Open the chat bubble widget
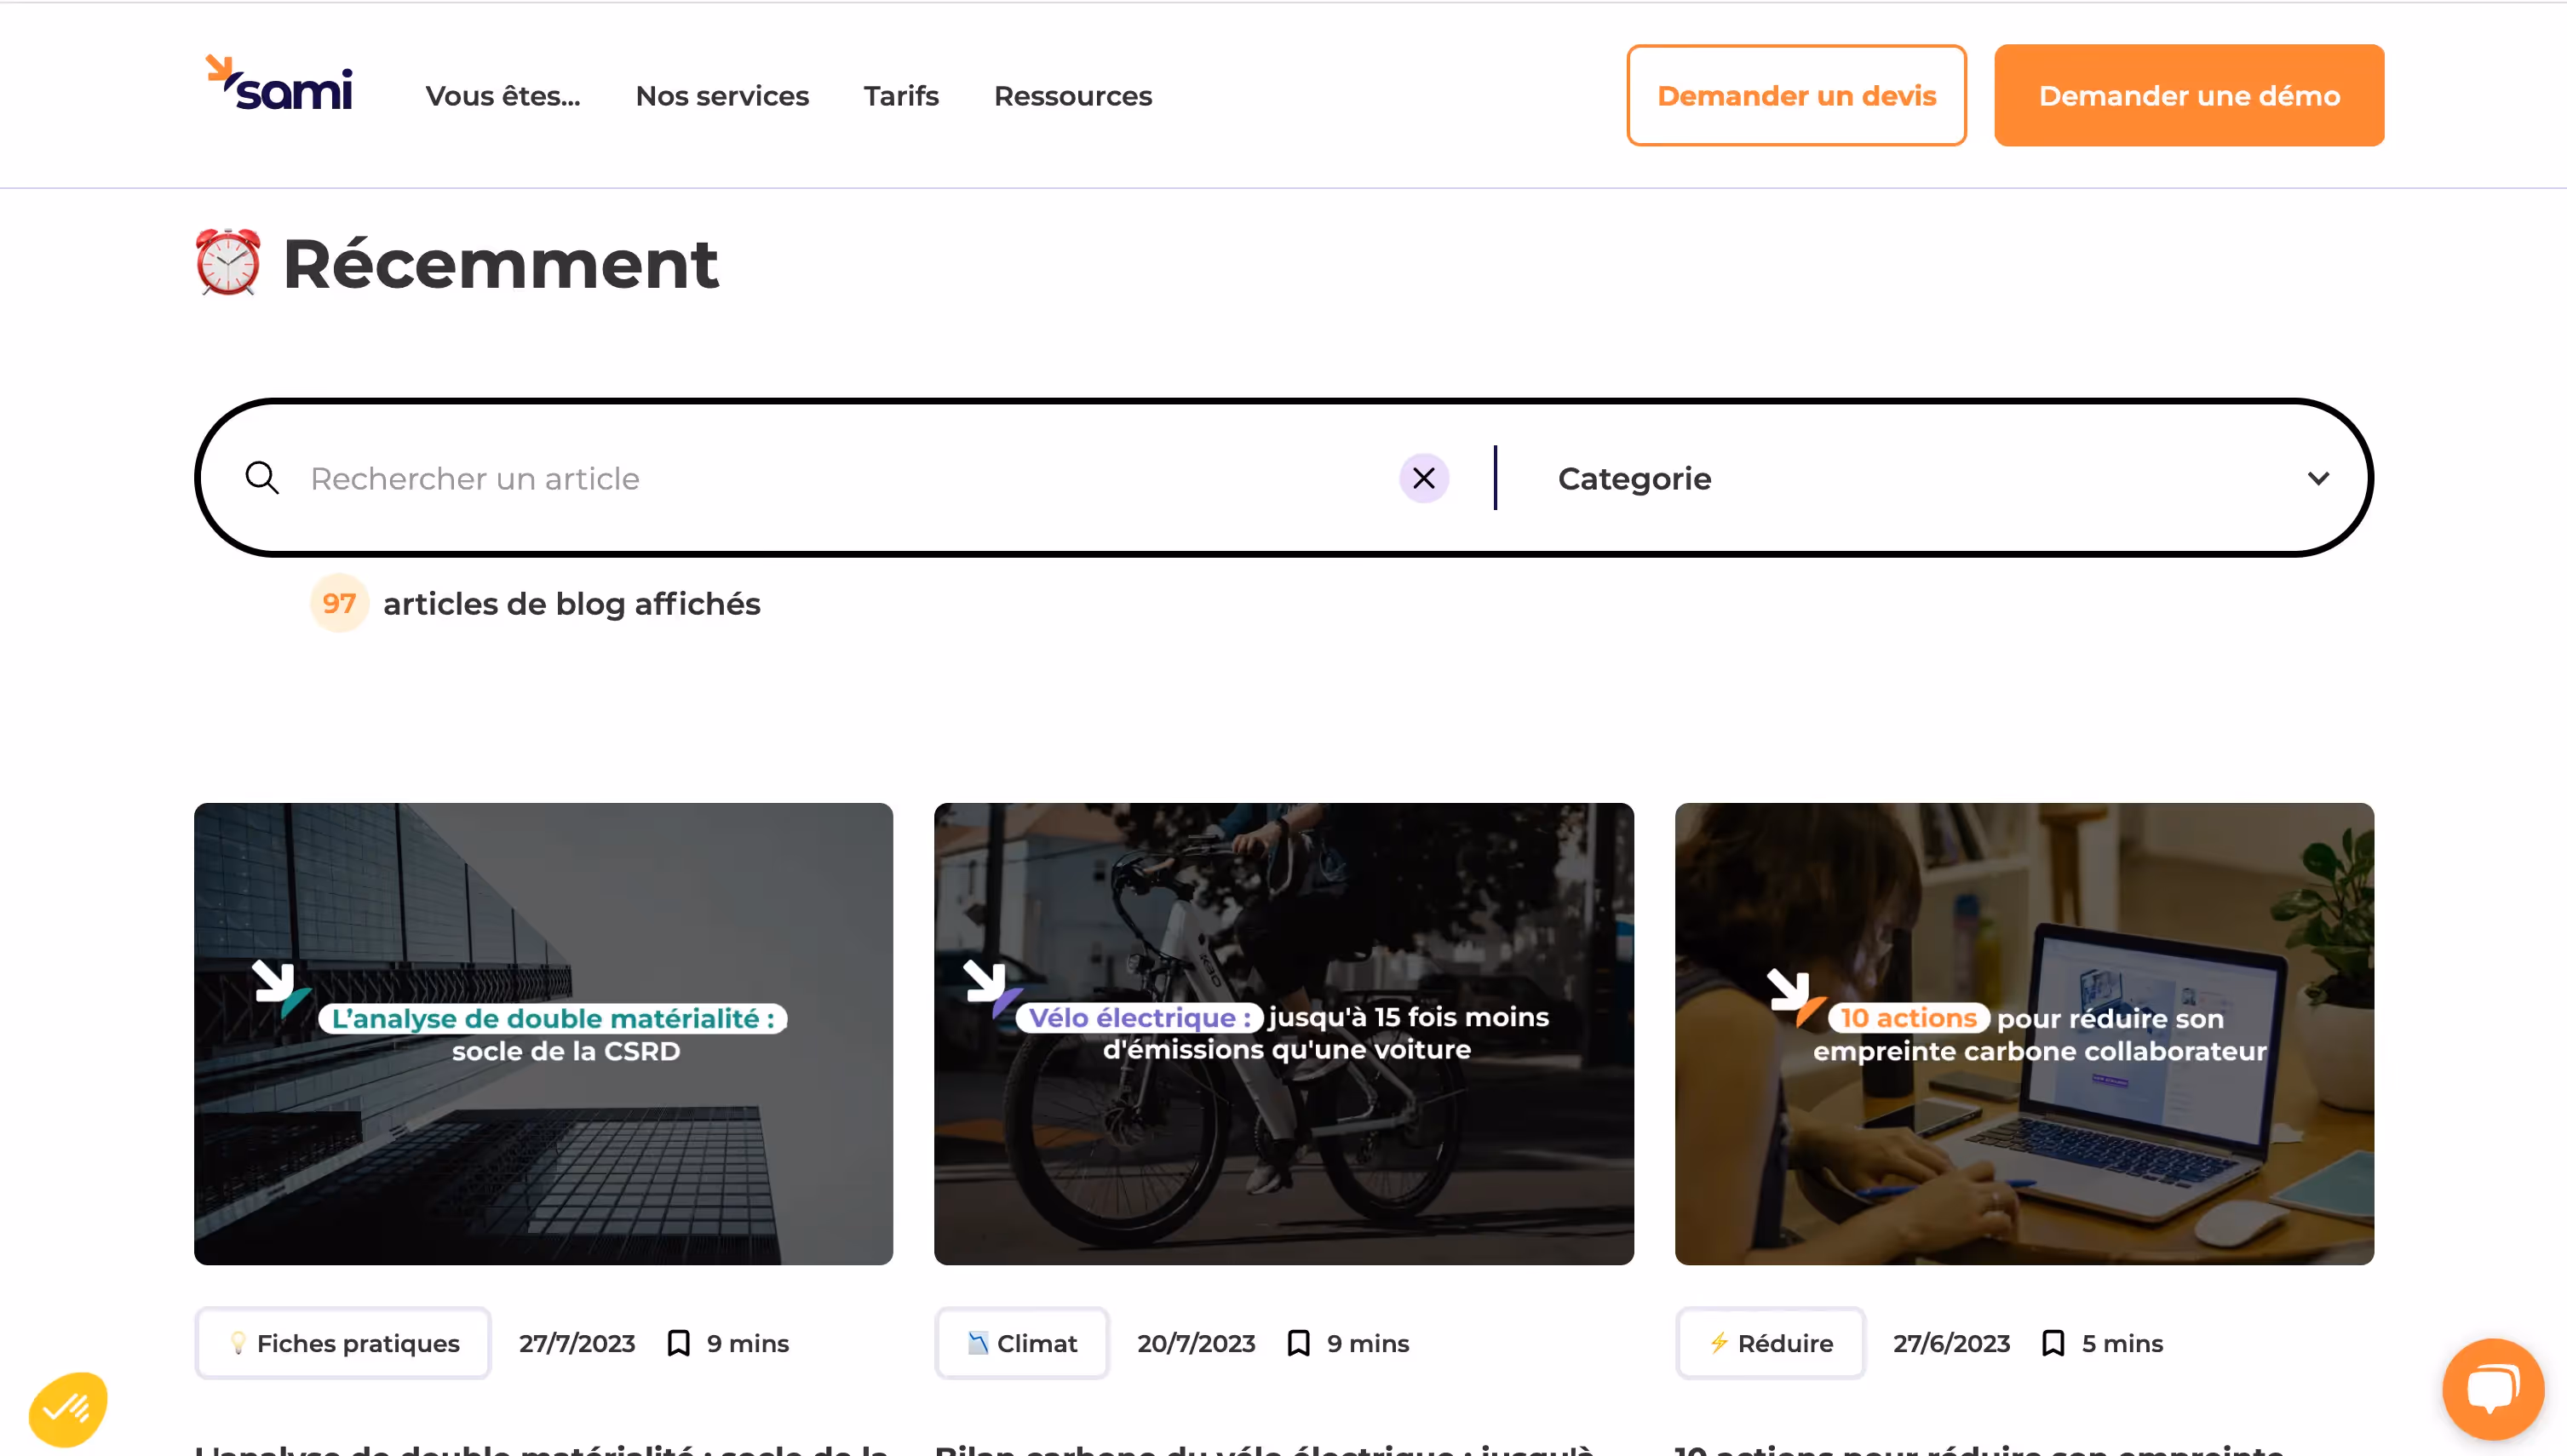Viewport: 2567px width, 1456px height. click(x=2492, y=1388)
